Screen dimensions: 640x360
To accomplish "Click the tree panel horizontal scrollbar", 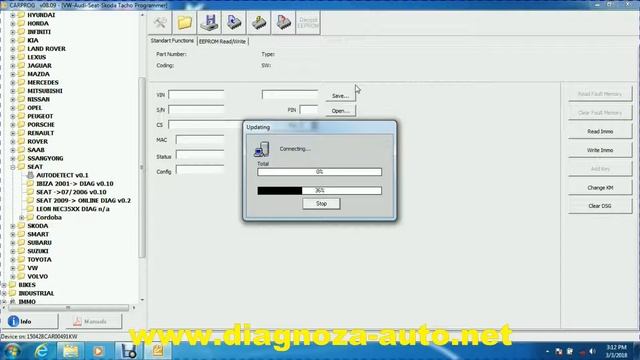I will pyautogui.click(x=68, y=308).
